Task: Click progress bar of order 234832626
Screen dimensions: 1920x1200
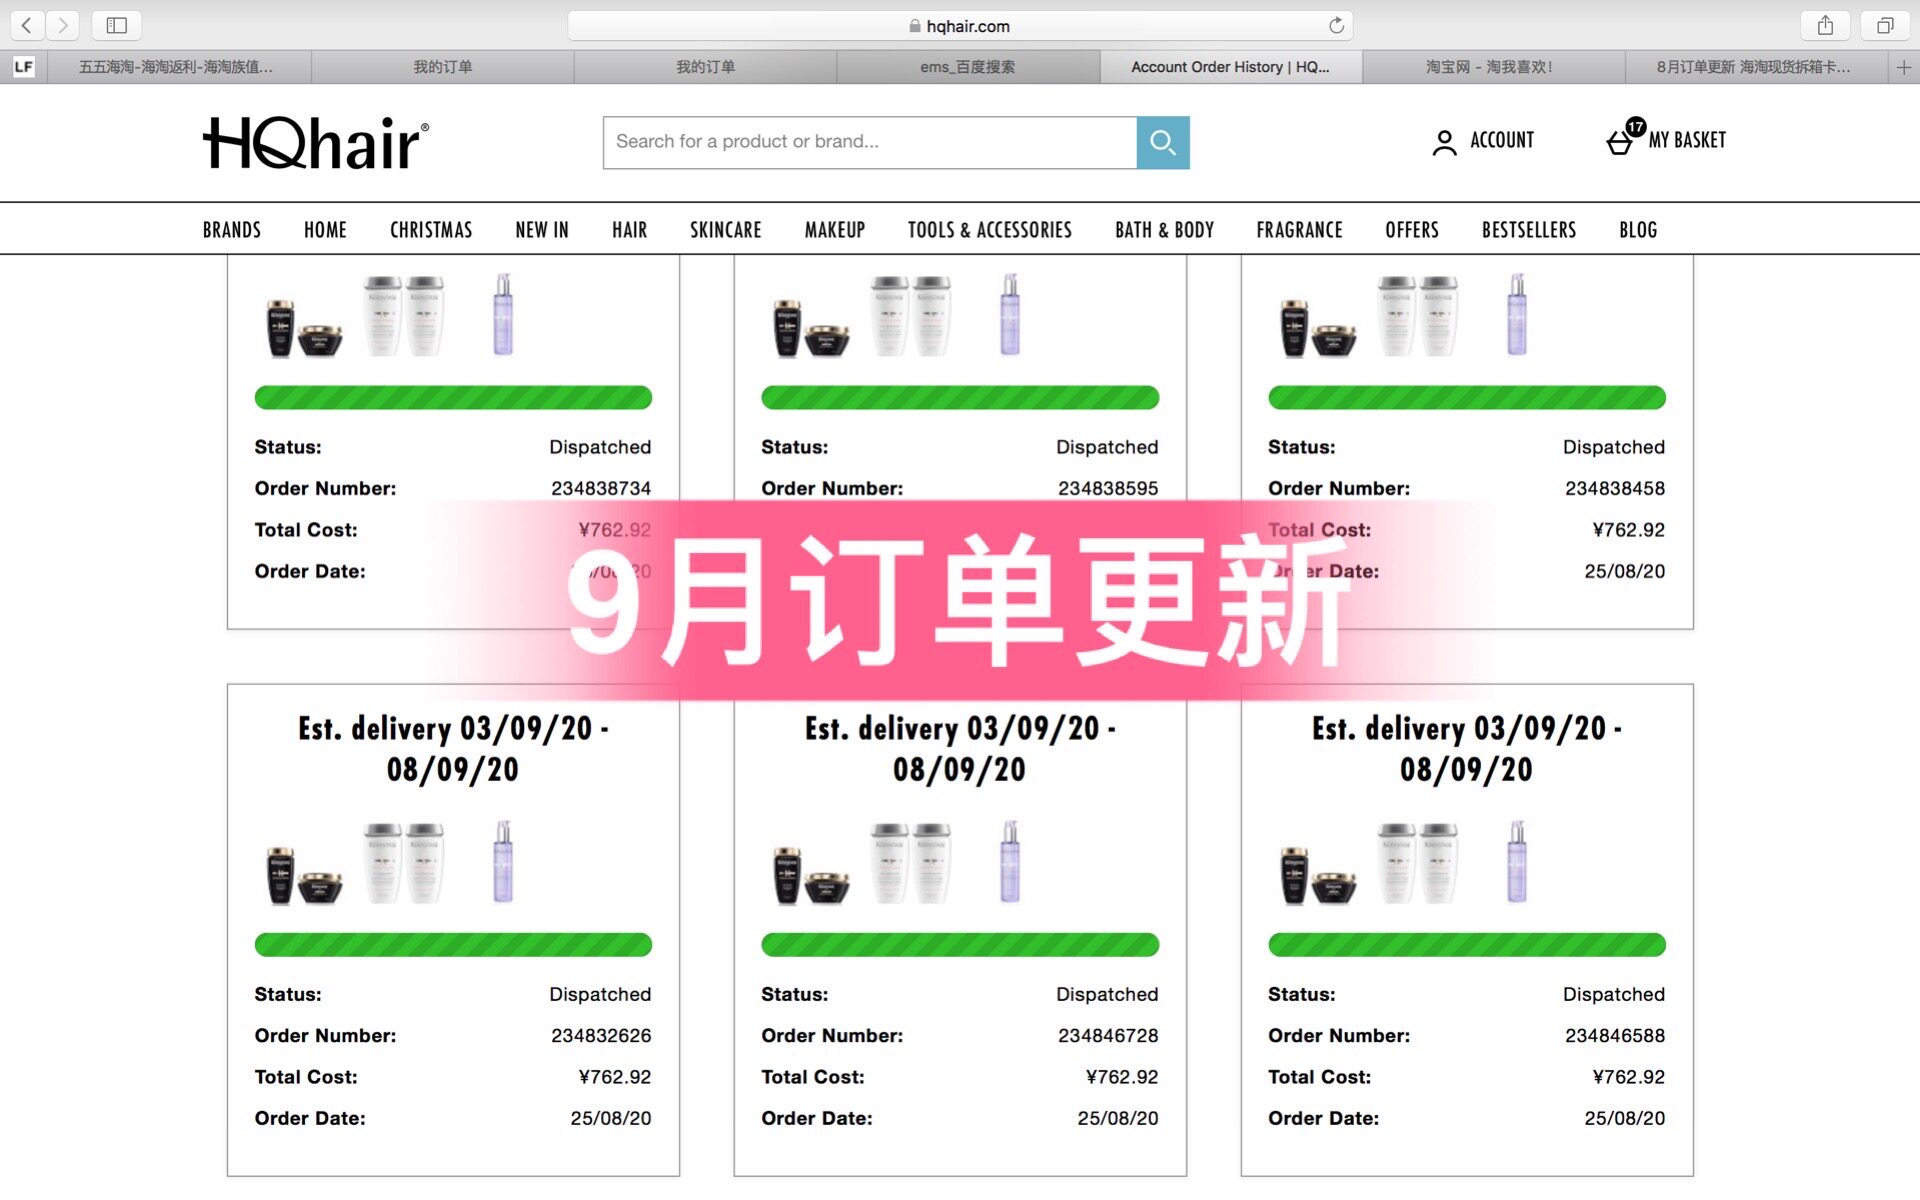Action: pos(453,944)
